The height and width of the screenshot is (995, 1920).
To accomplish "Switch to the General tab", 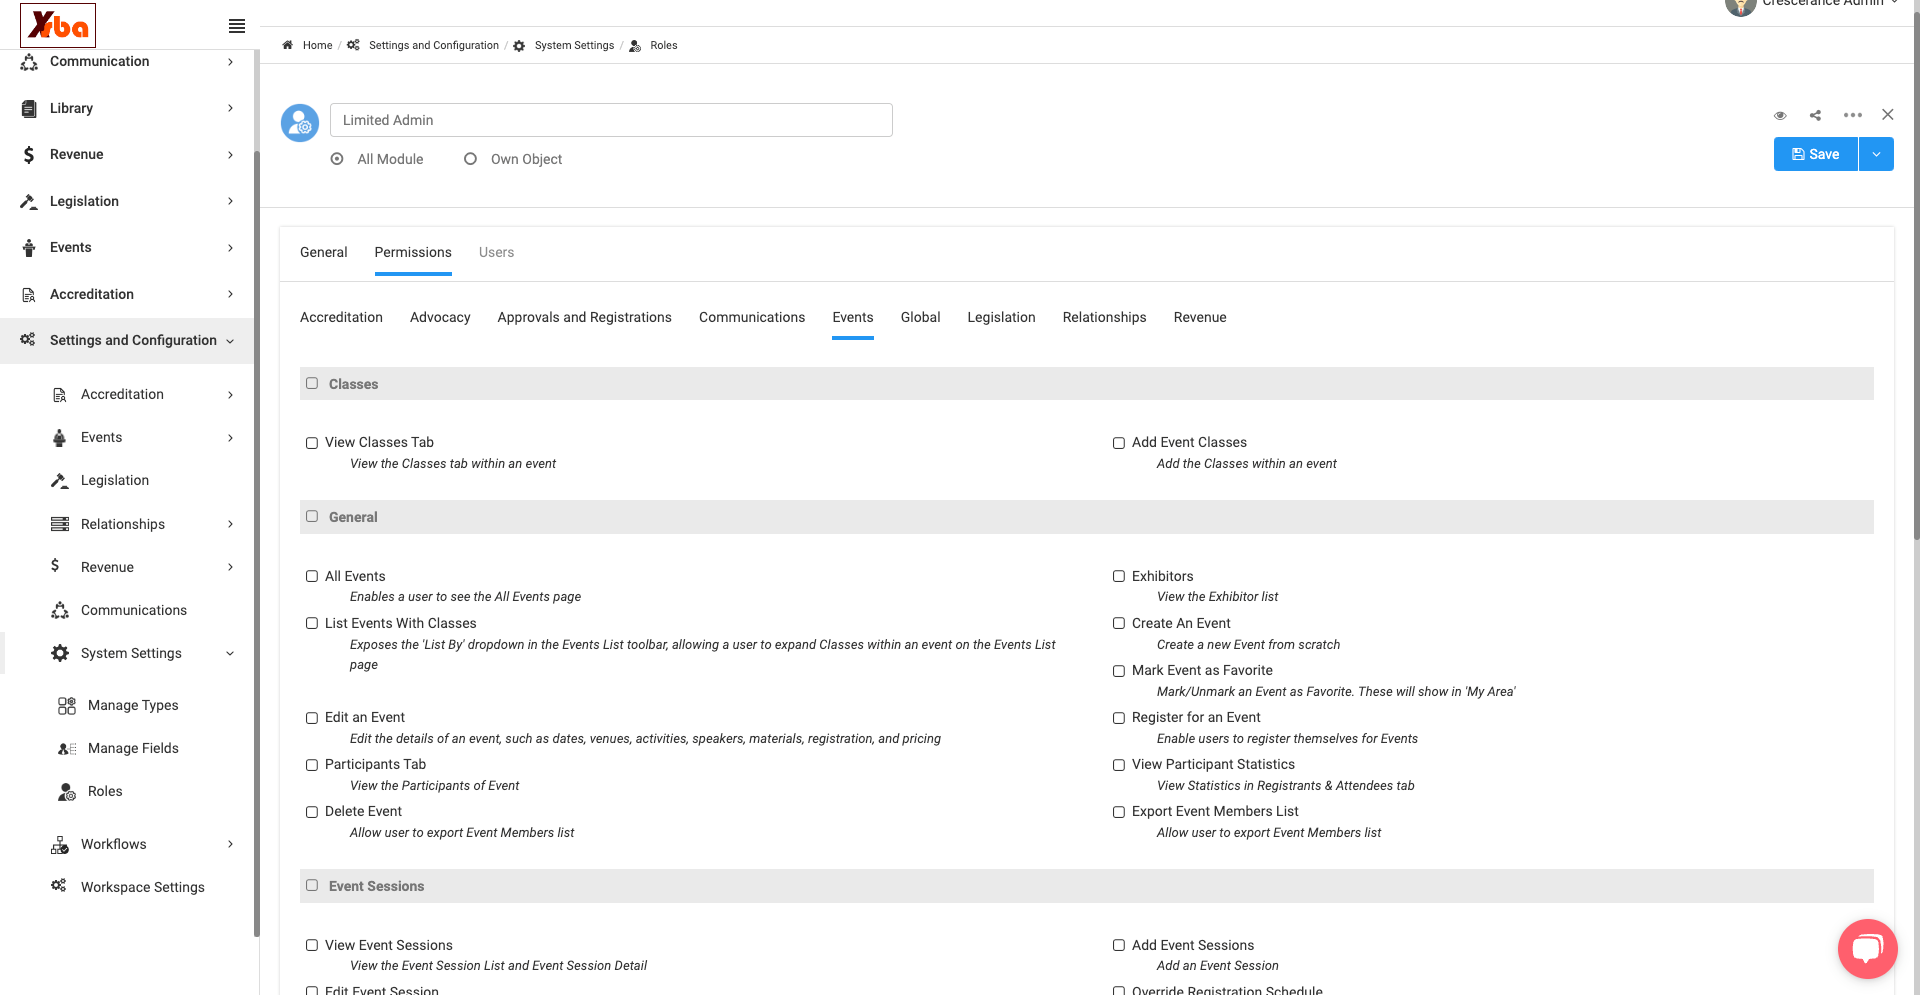I will (324, 252).
